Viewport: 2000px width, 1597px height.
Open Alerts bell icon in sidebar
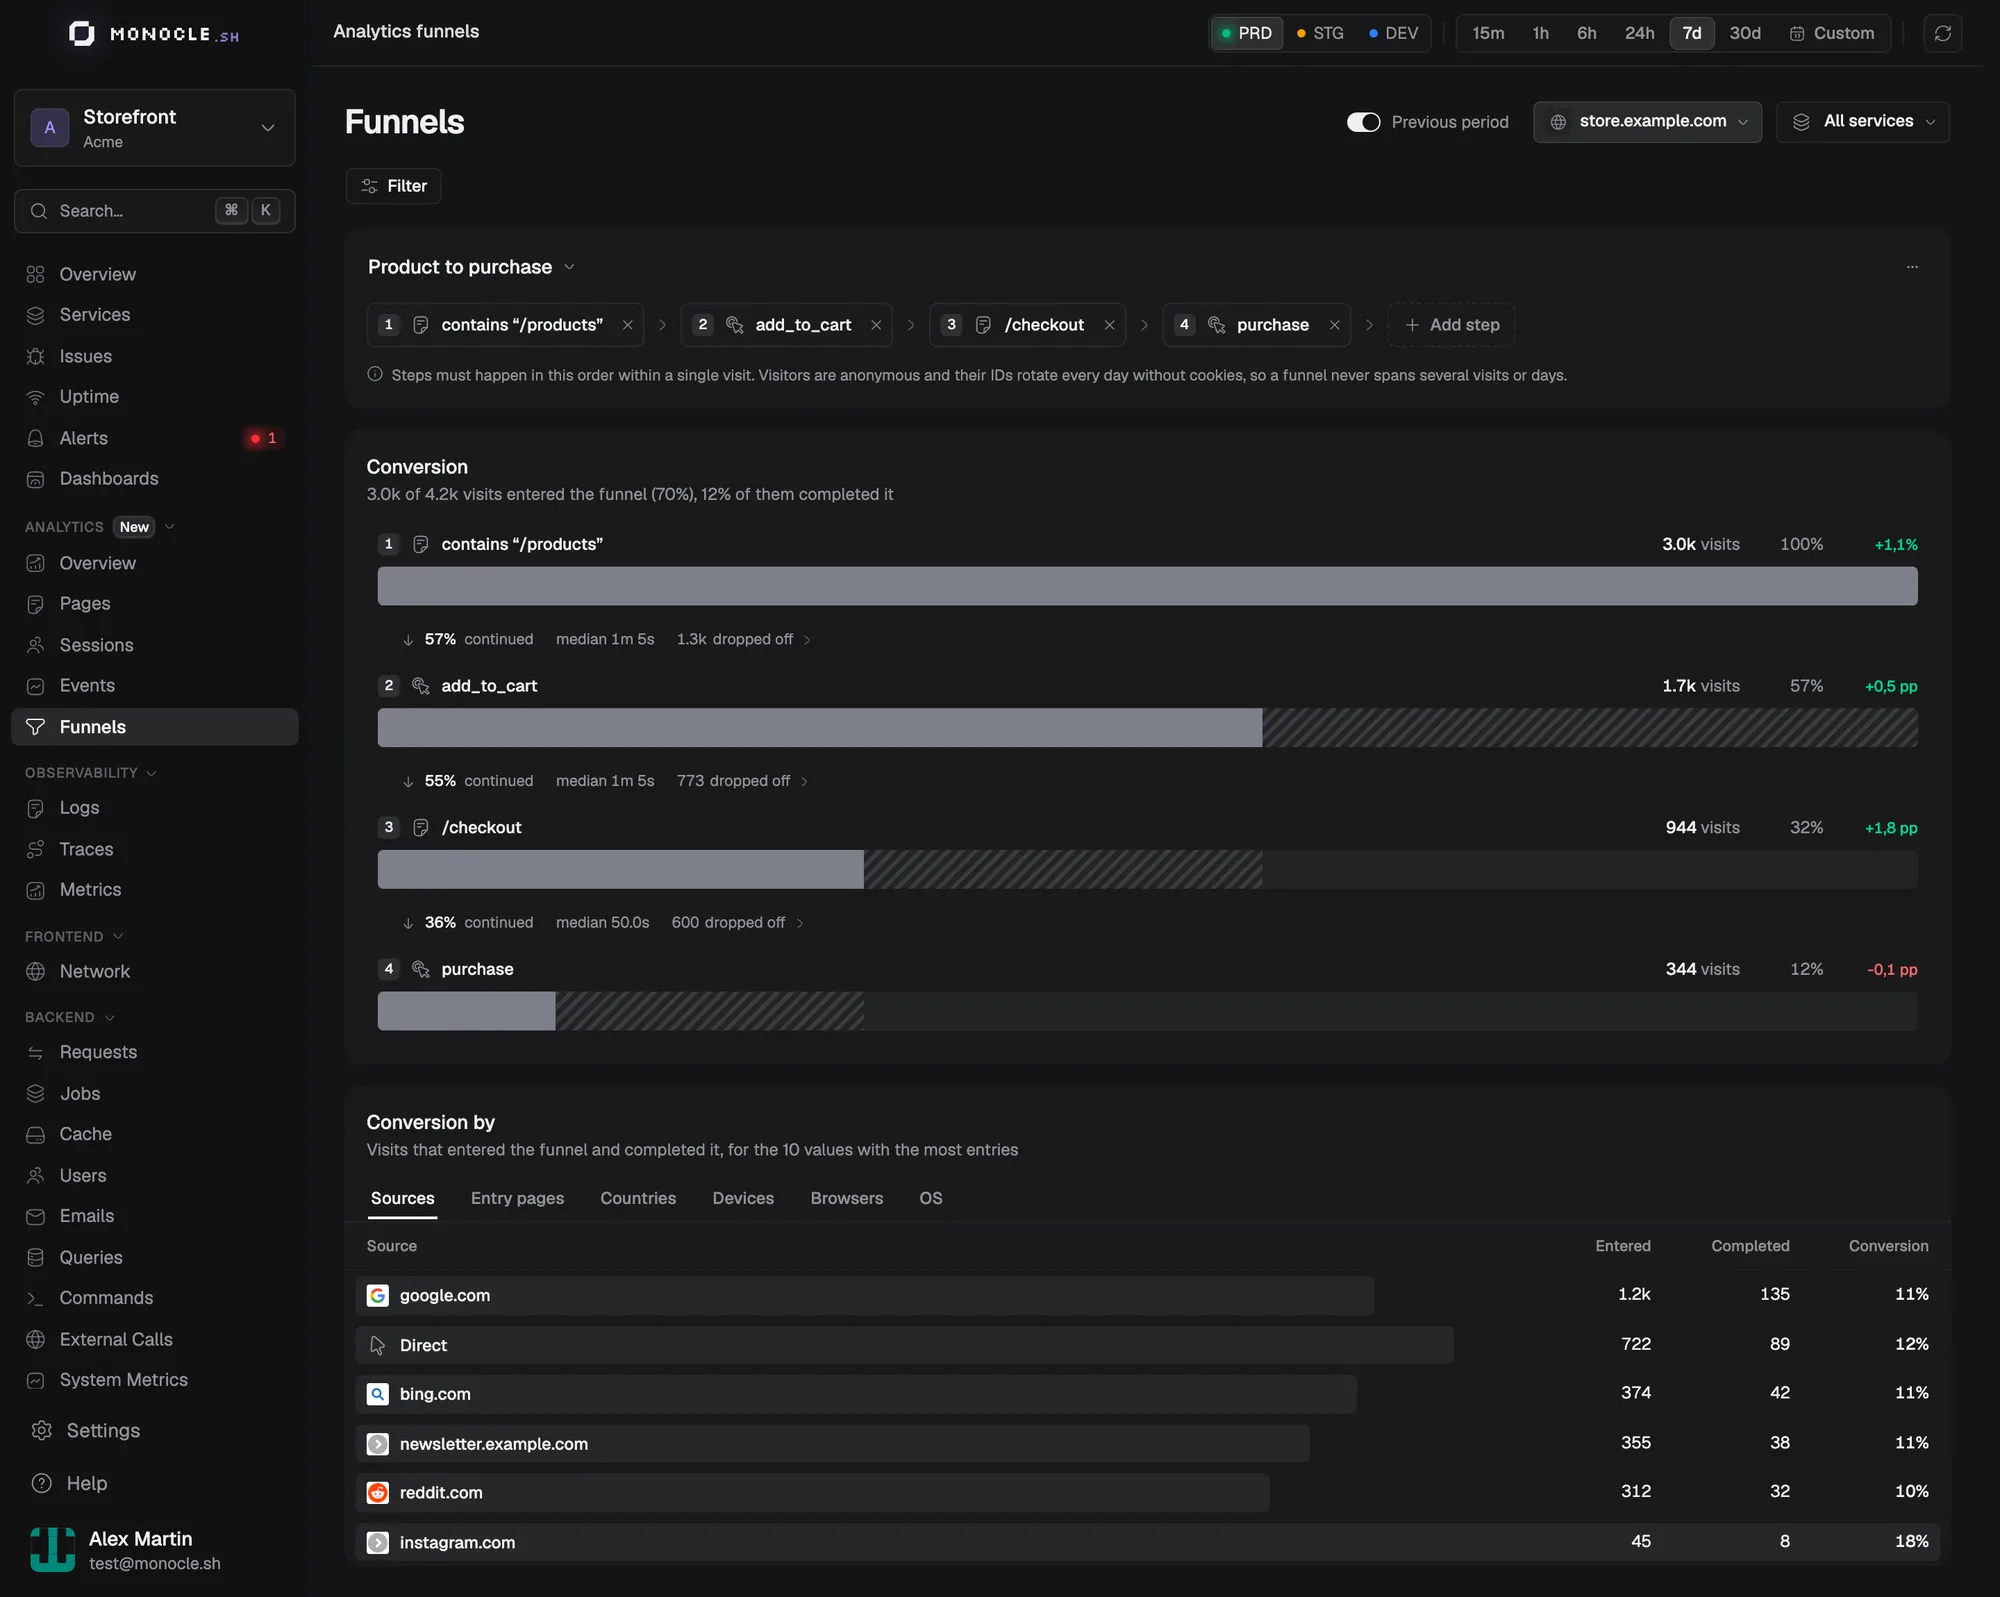coord(36,438)
